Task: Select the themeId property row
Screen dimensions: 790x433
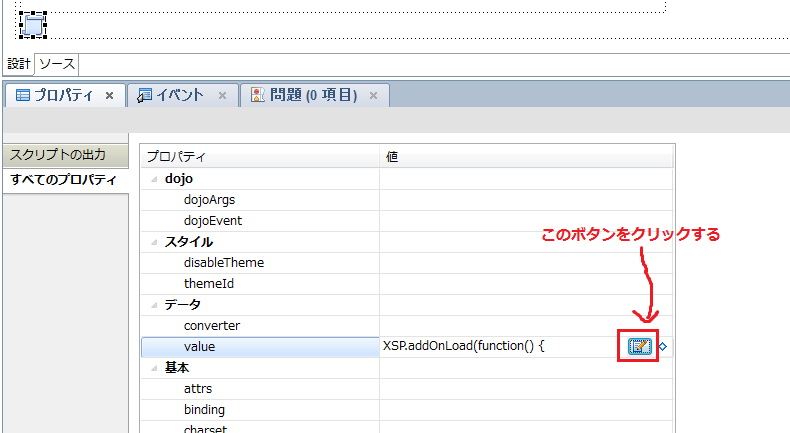Action: (x=260, y=284)
